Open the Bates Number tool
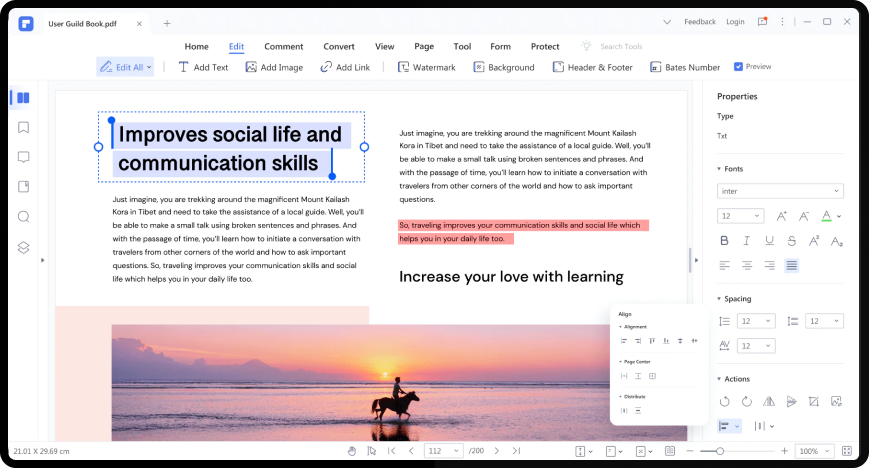869x468 pixels. point(685,67)
